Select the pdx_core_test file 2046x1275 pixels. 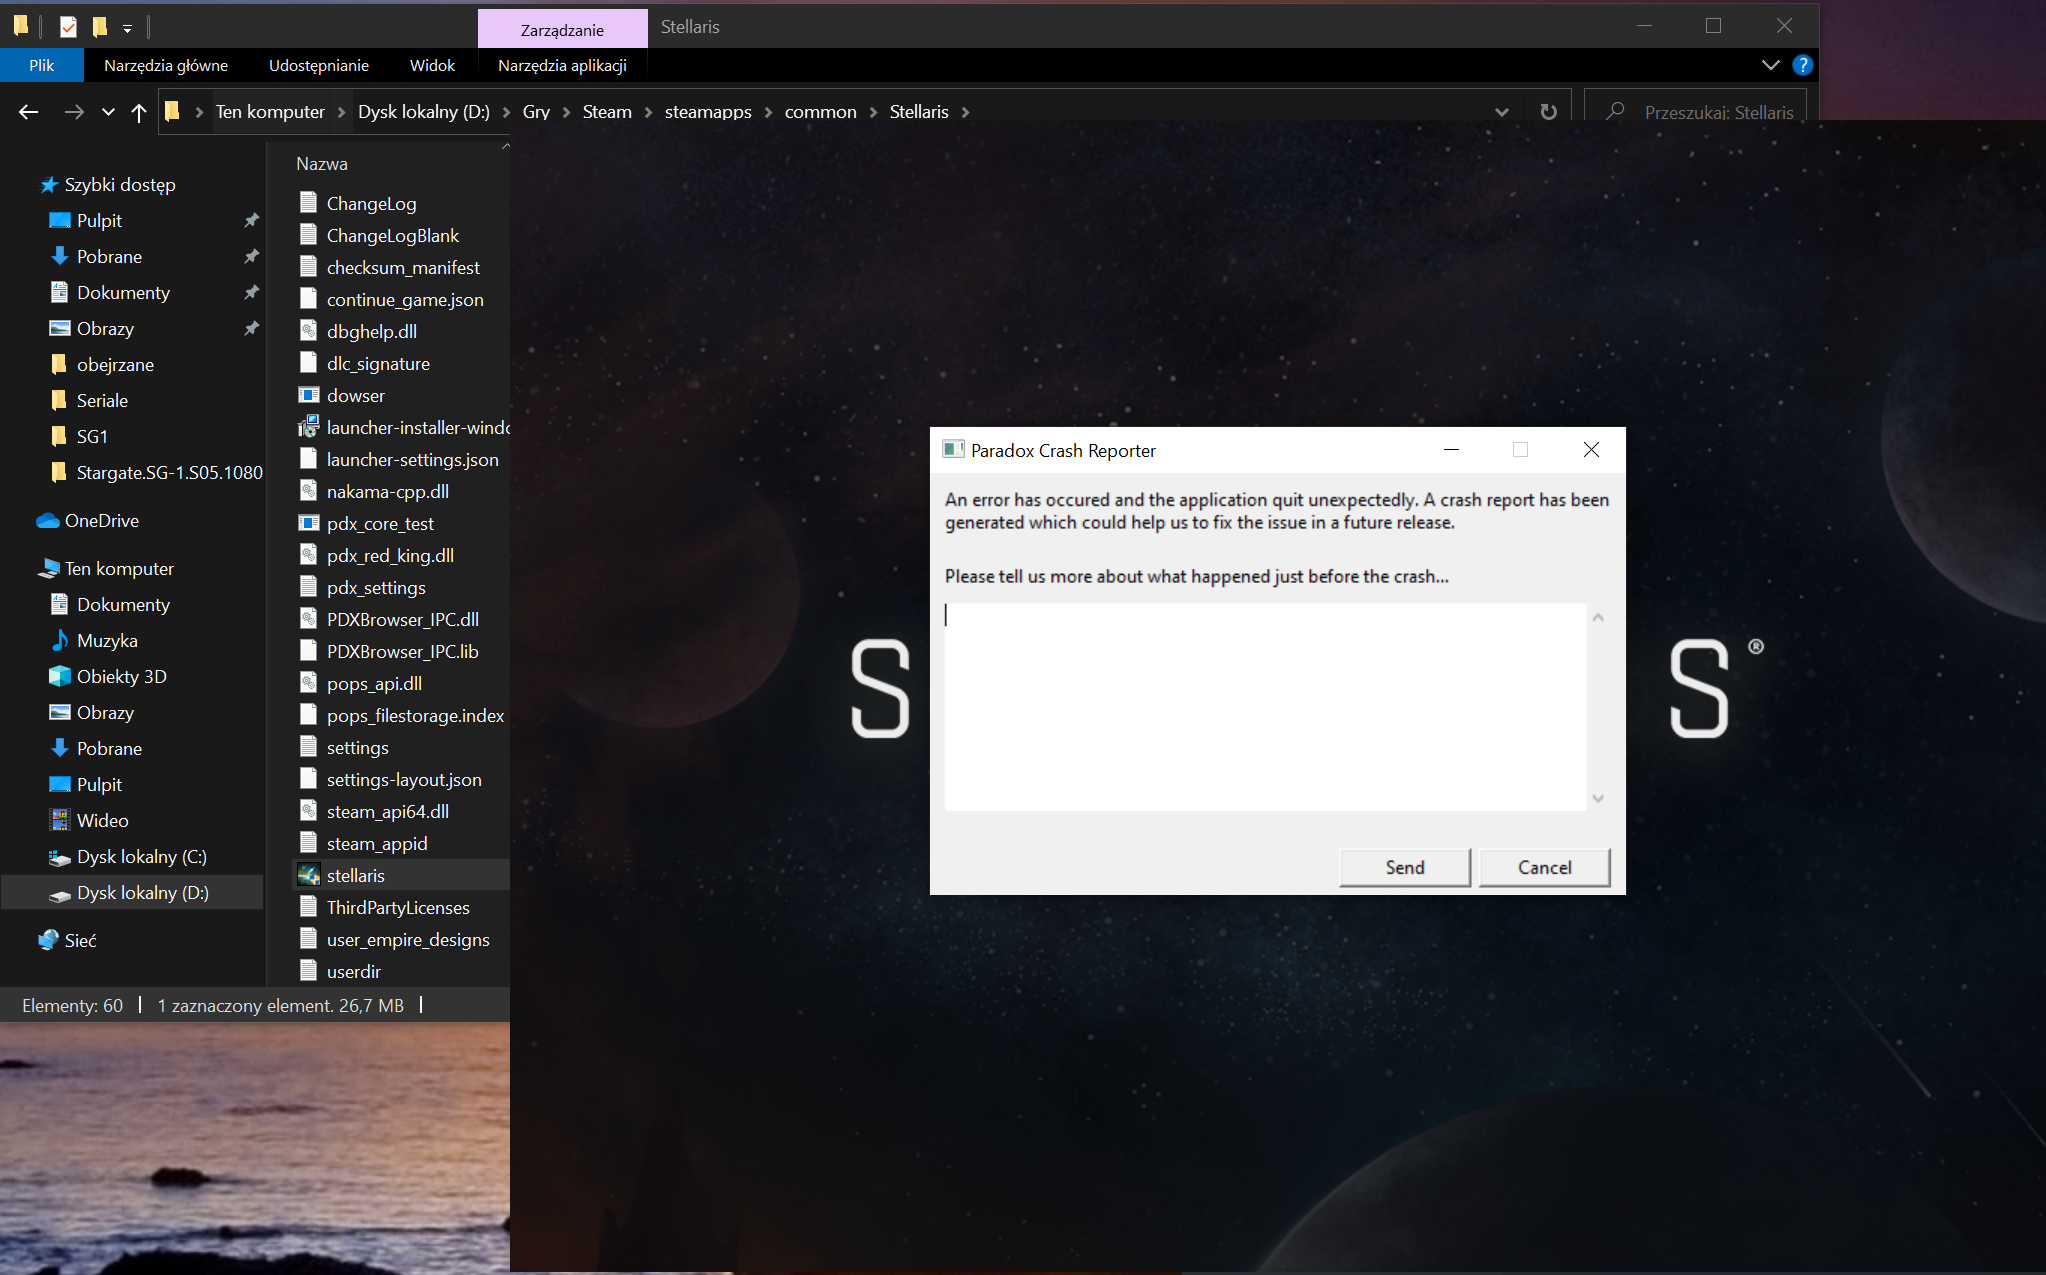tap(380, 523)
